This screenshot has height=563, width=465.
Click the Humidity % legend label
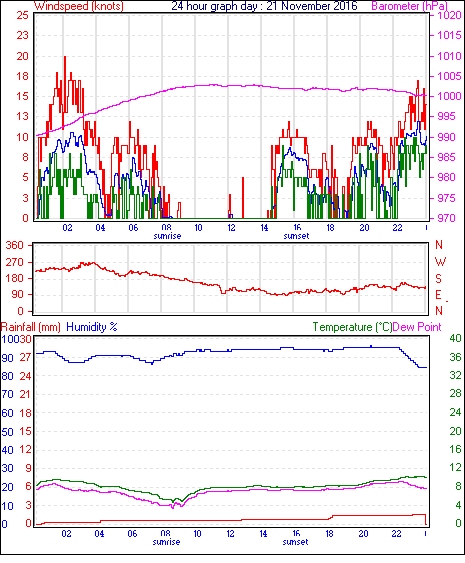(92, 327)
